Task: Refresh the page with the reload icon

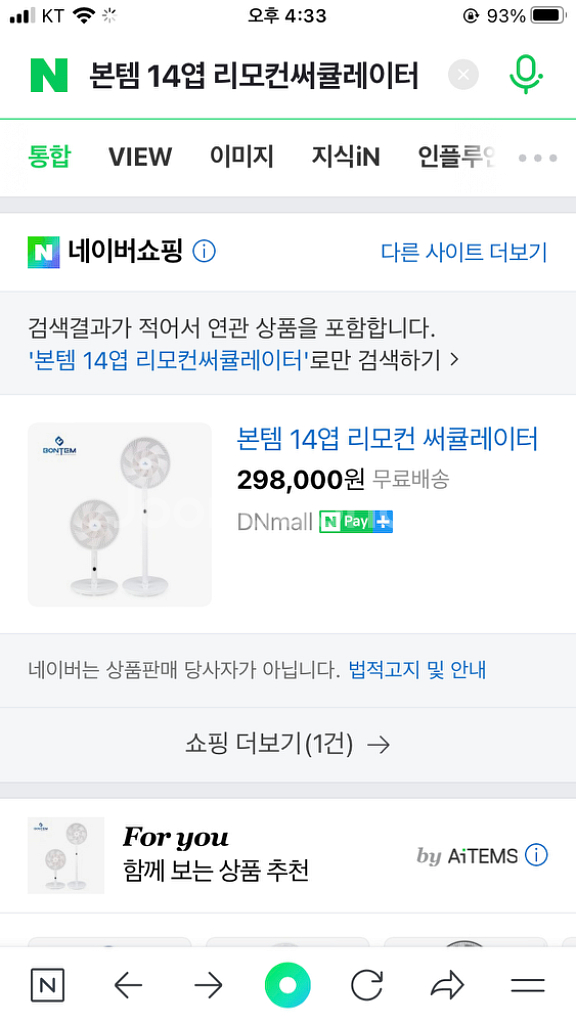Action: click(368, 985)
